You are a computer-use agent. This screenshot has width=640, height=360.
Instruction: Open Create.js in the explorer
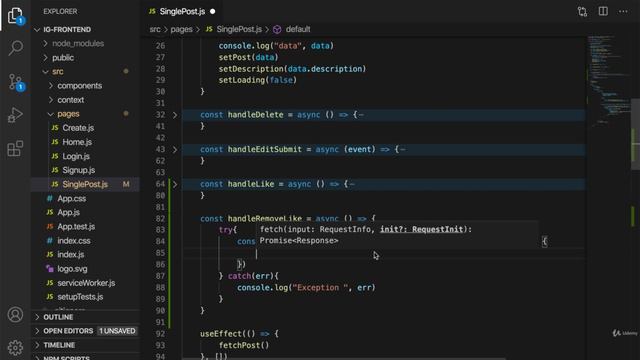pyautogui.click(x=78, y=128)
